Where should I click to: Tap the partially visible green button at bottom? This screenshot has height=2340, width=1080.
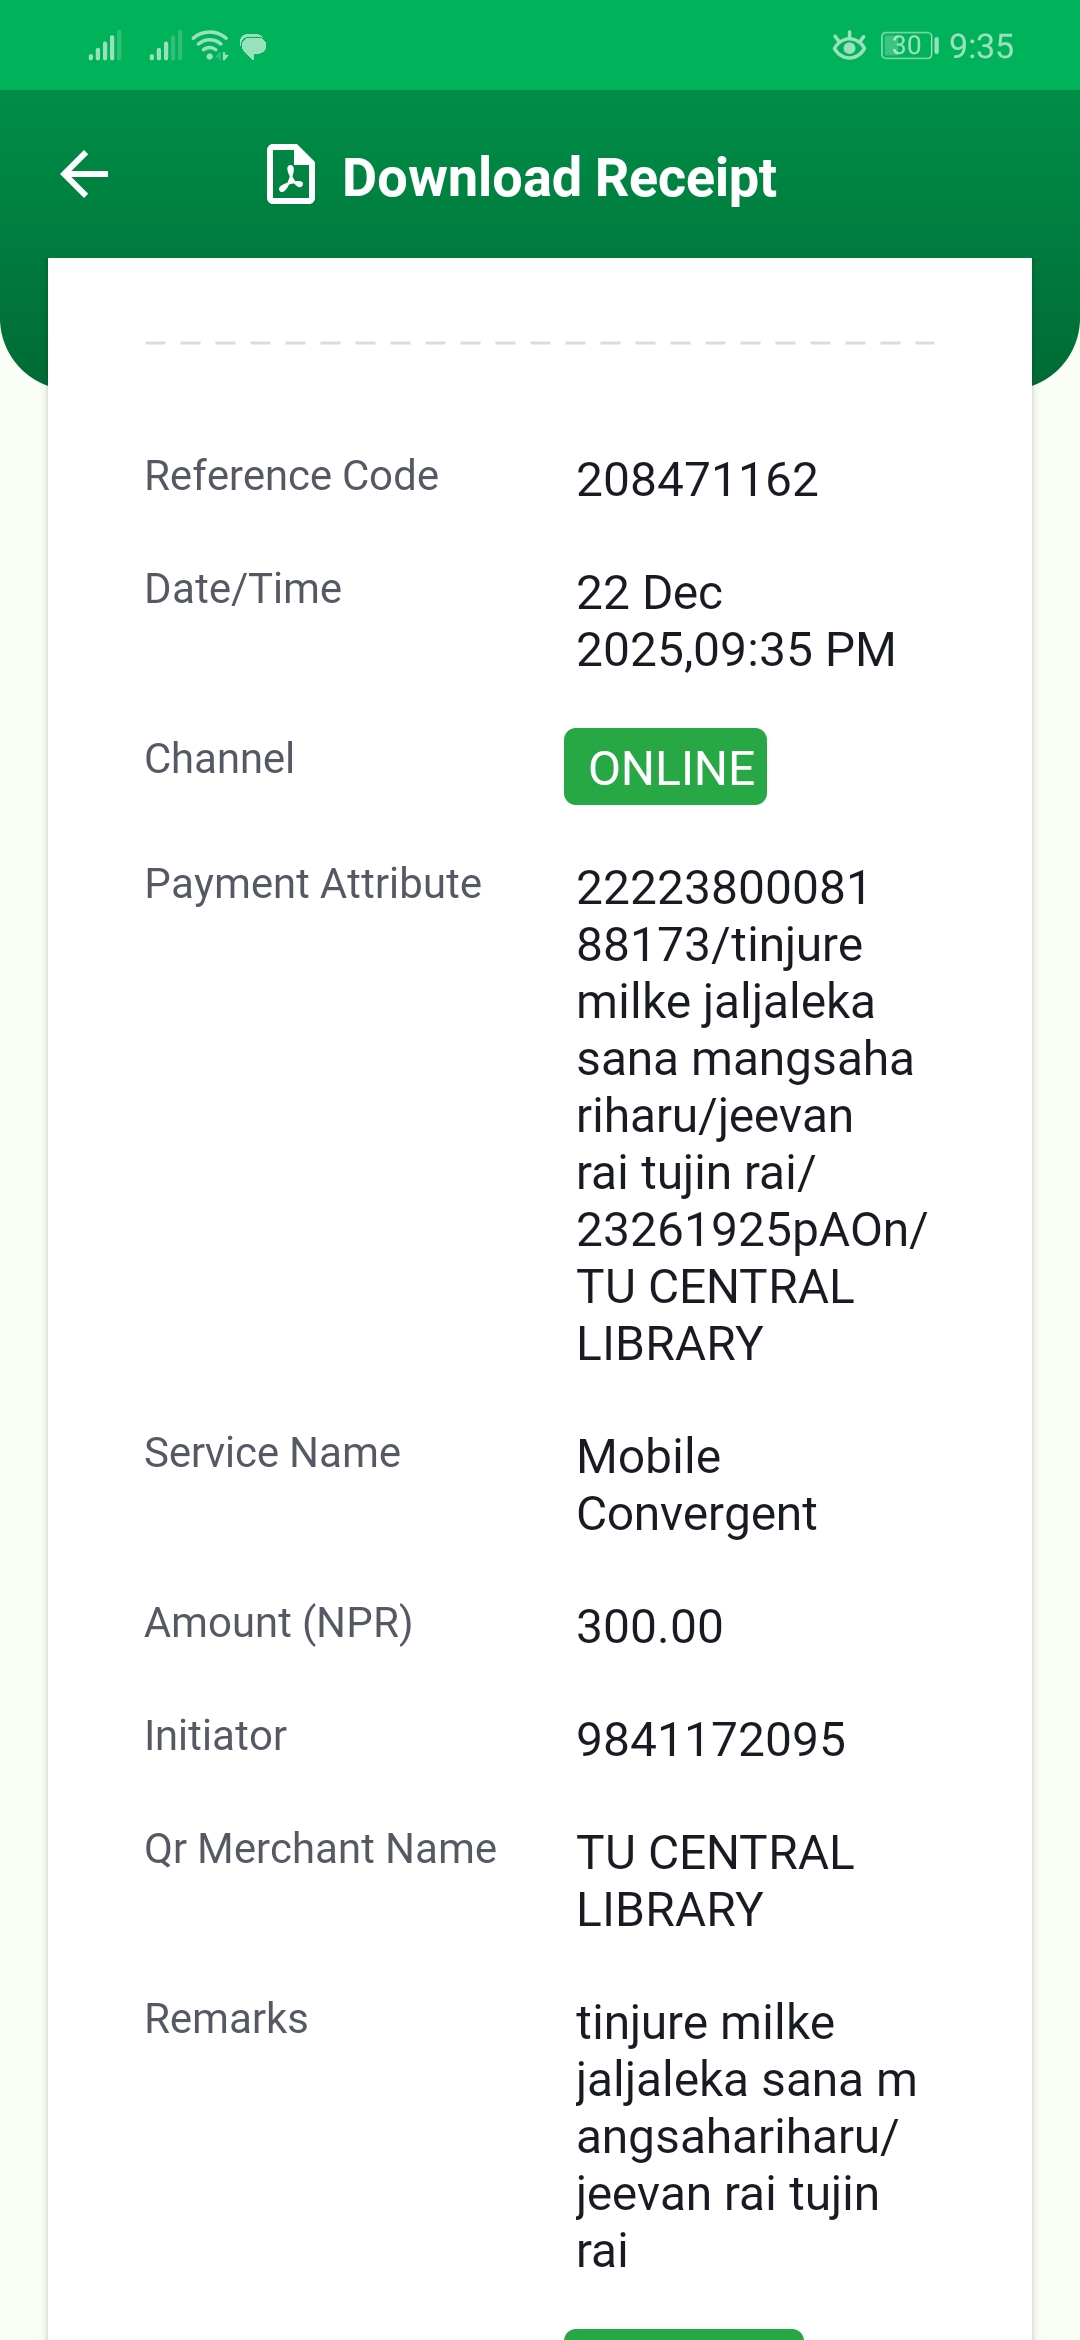pos(684,2333)
